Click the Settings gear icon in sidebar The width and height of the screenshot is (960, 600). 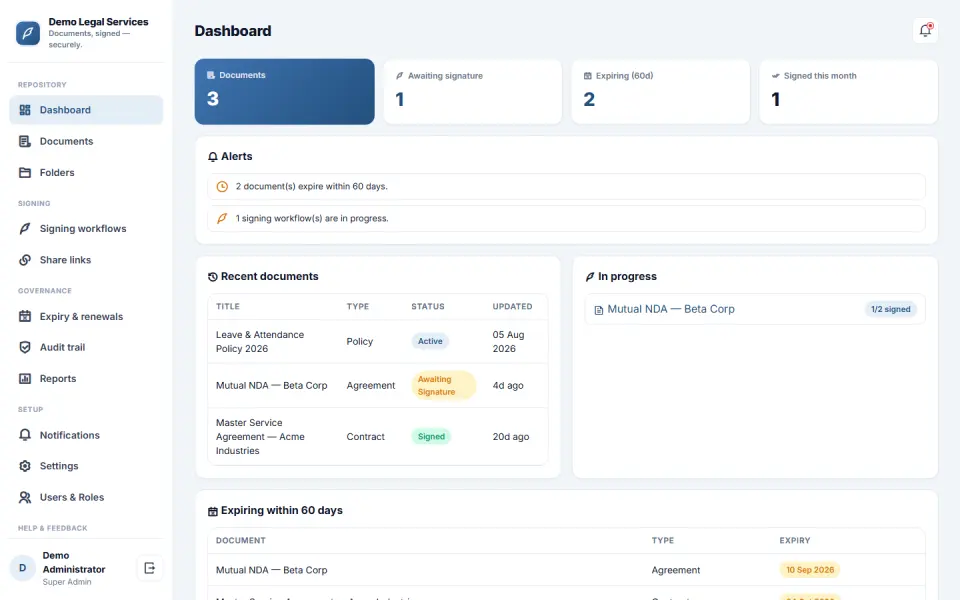[24, 466]
